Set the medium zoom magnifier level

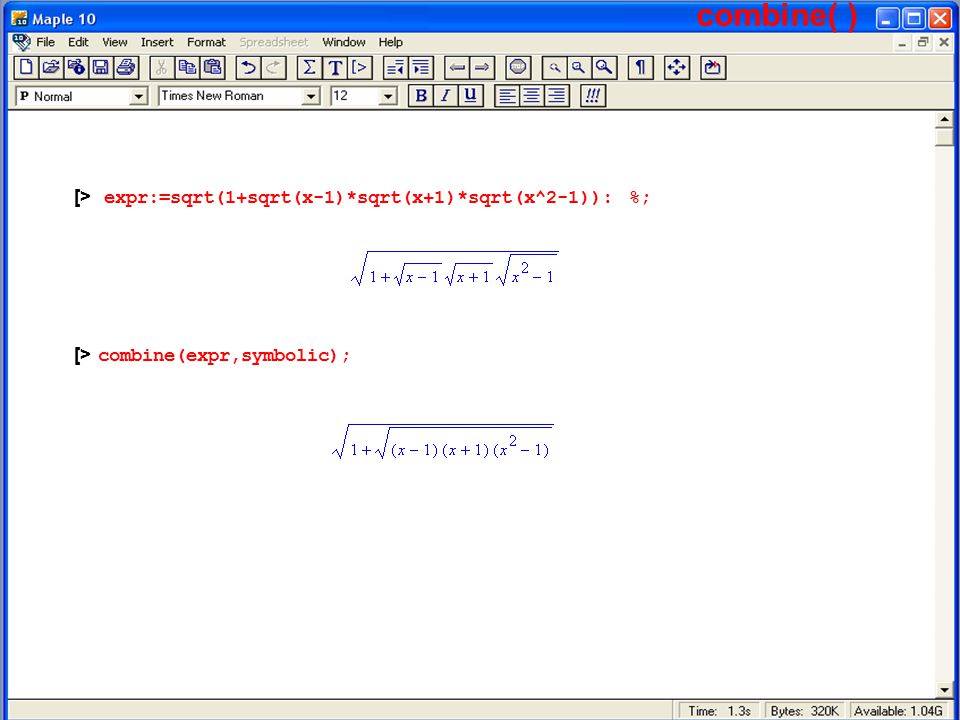pyautogui.click(x=579, y=67)
